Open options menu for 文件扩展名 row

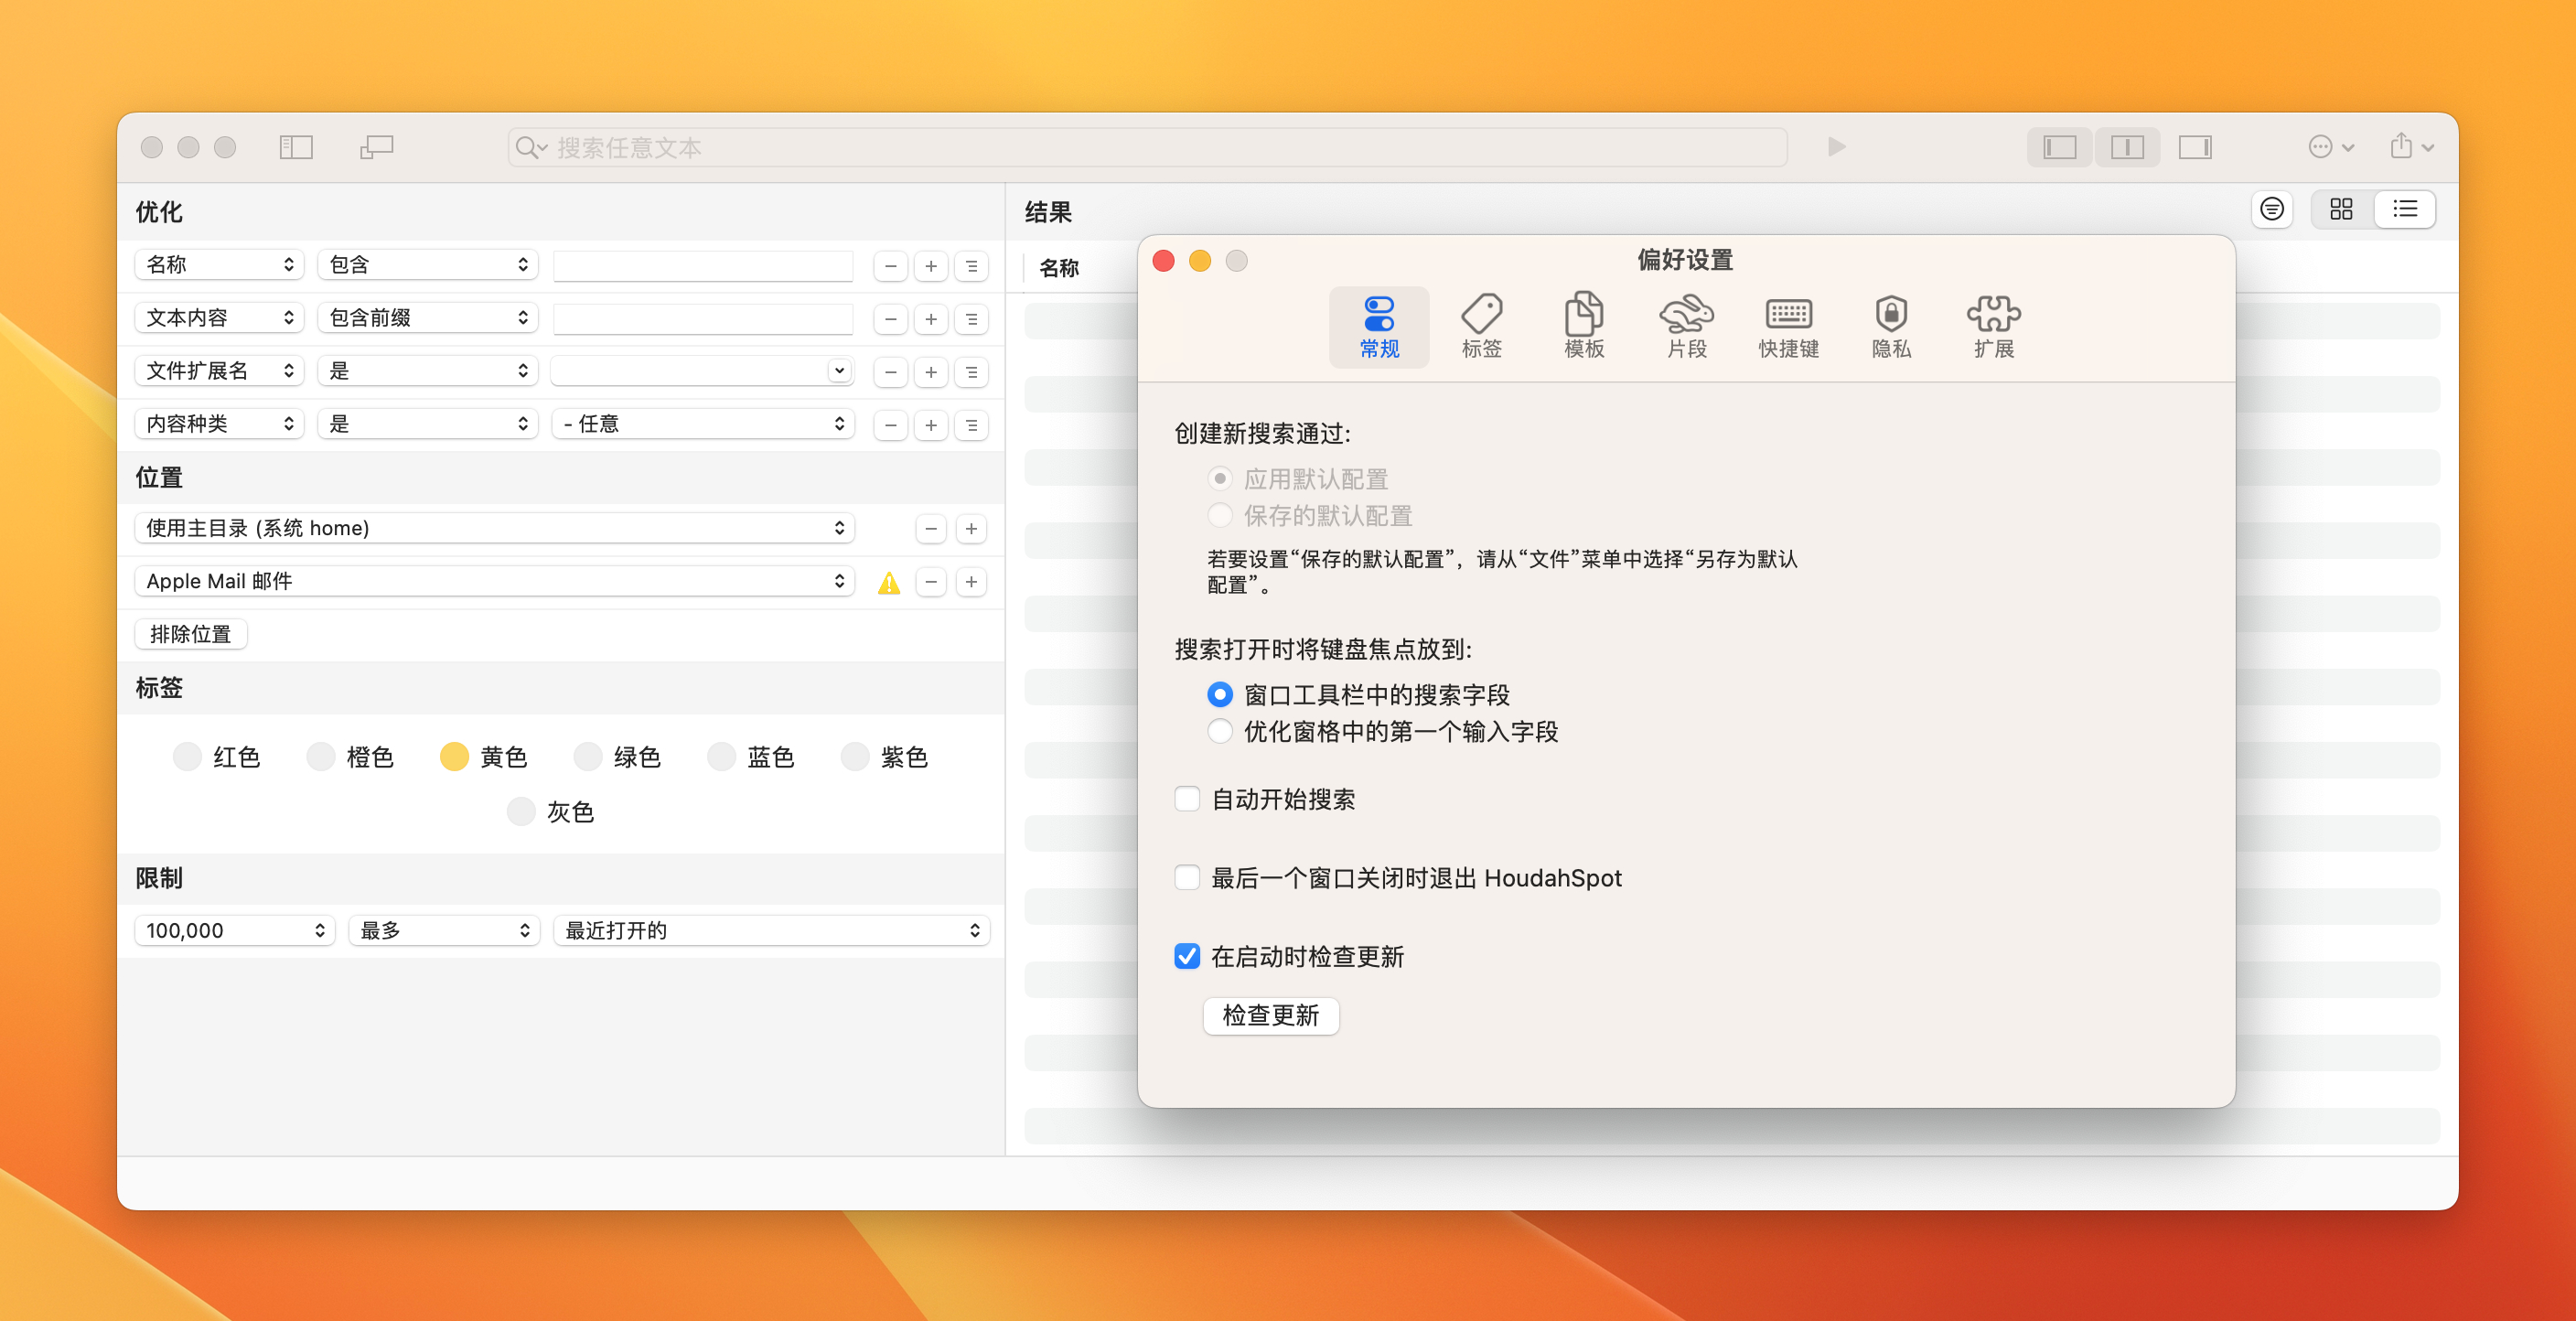coord(971,372)
